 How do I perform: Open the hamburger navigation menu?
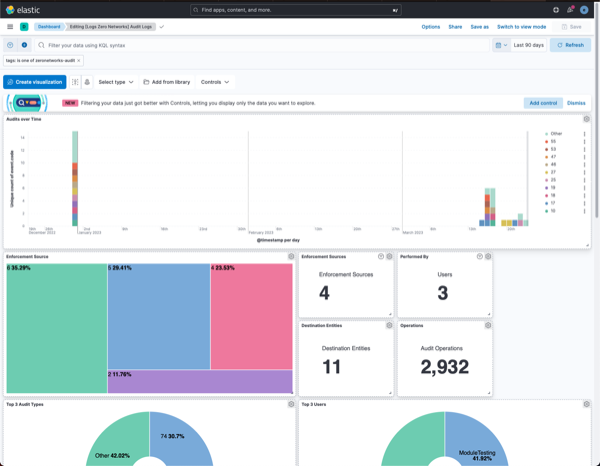(10, 27)
